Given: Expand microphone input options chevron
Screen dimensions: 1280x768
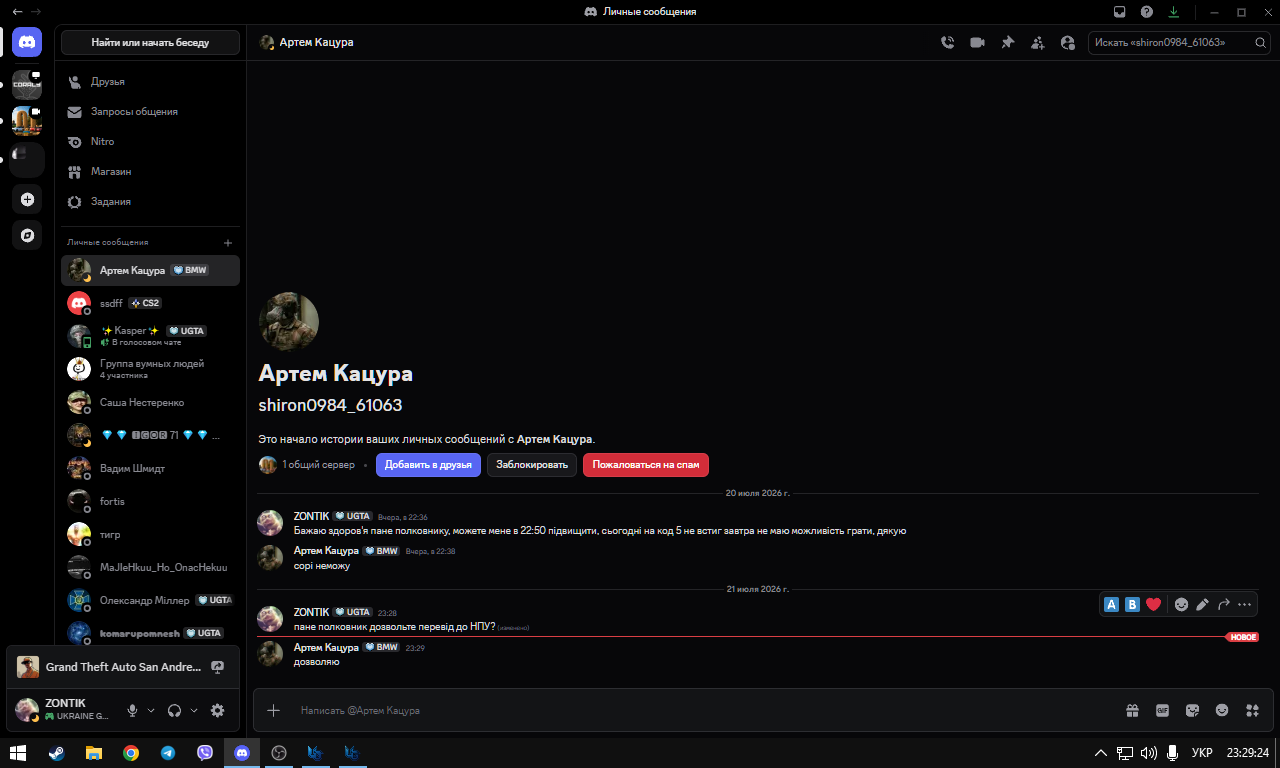Looking at the screenshot, I should (x=151, y=710).
